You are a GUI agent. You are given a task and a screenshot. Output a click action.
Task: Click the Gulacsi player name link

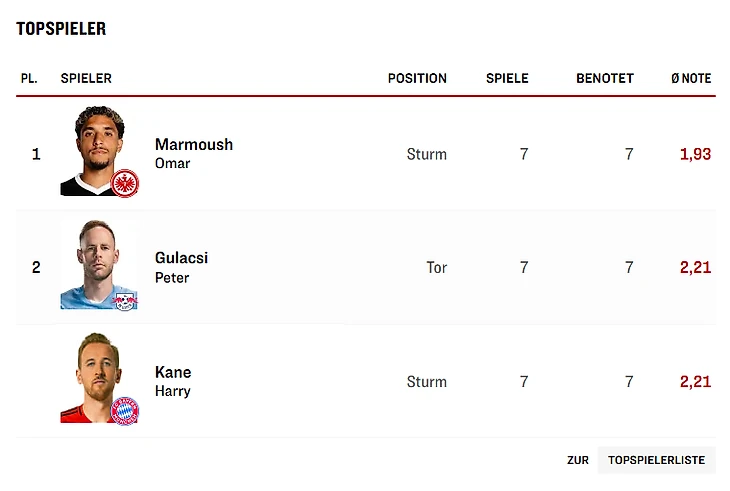(x=182, y=258)
